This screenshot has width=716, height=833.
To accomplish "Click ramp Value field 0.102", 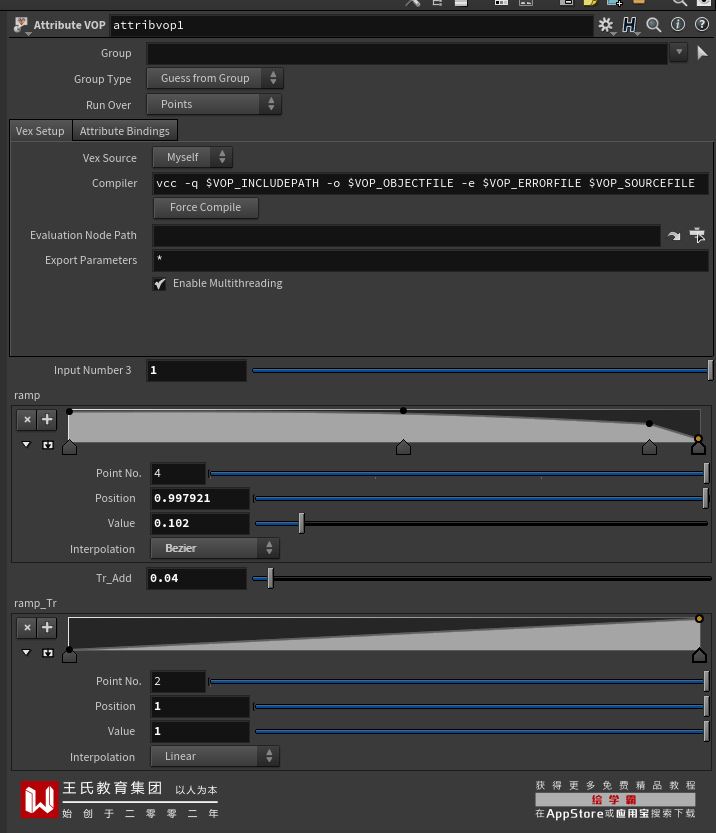I will point(200,523).
